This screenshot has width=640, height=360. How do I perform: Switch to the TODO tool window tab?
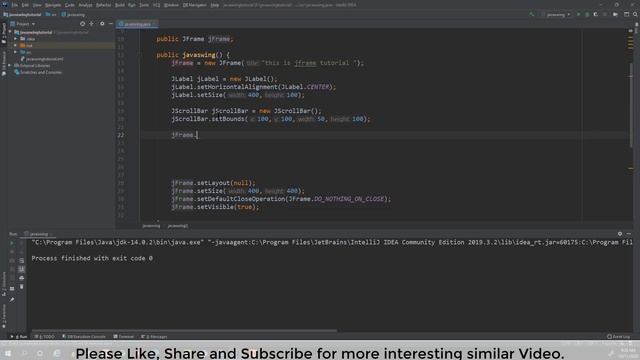[44, 337]
